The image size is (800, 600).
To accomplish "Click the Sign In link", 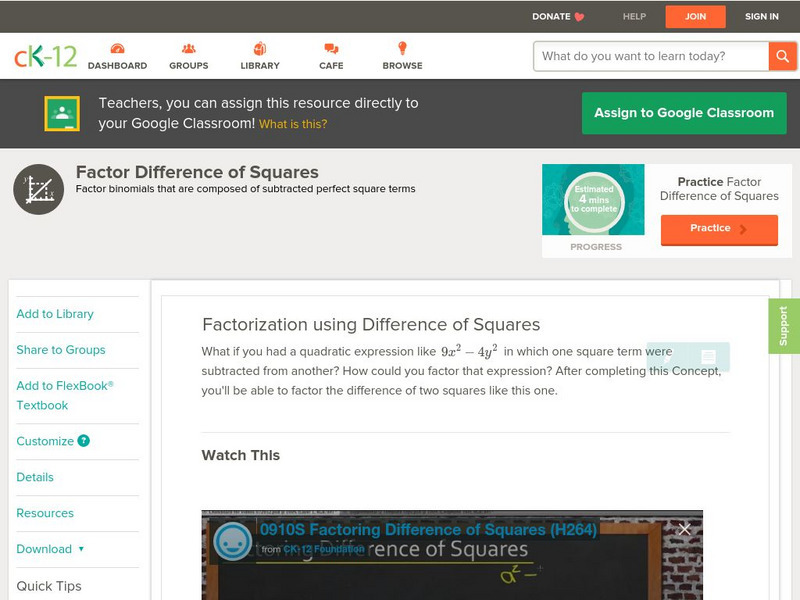I will coord(762,16).
